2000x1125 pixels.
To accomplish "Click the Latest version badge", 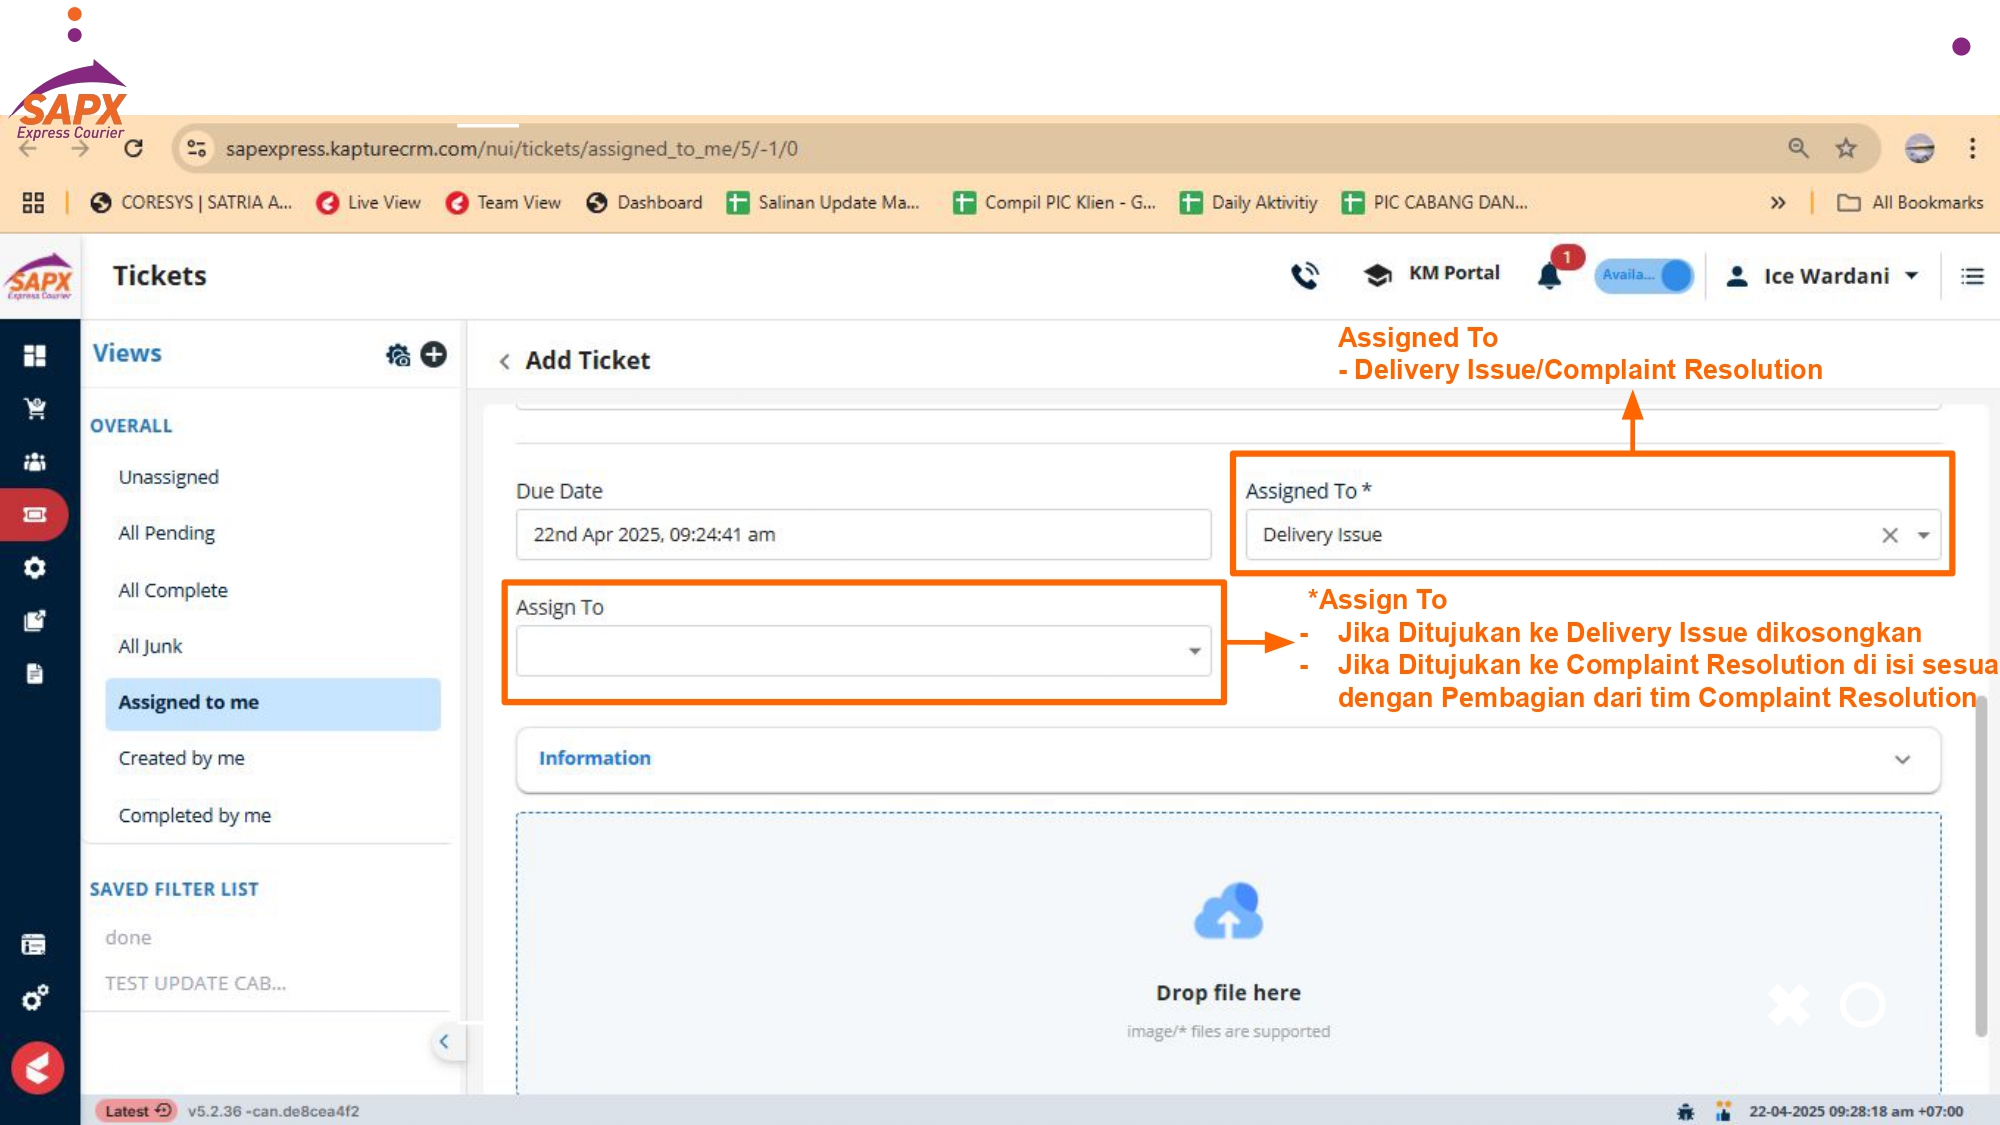I will tap(137, 1111).
